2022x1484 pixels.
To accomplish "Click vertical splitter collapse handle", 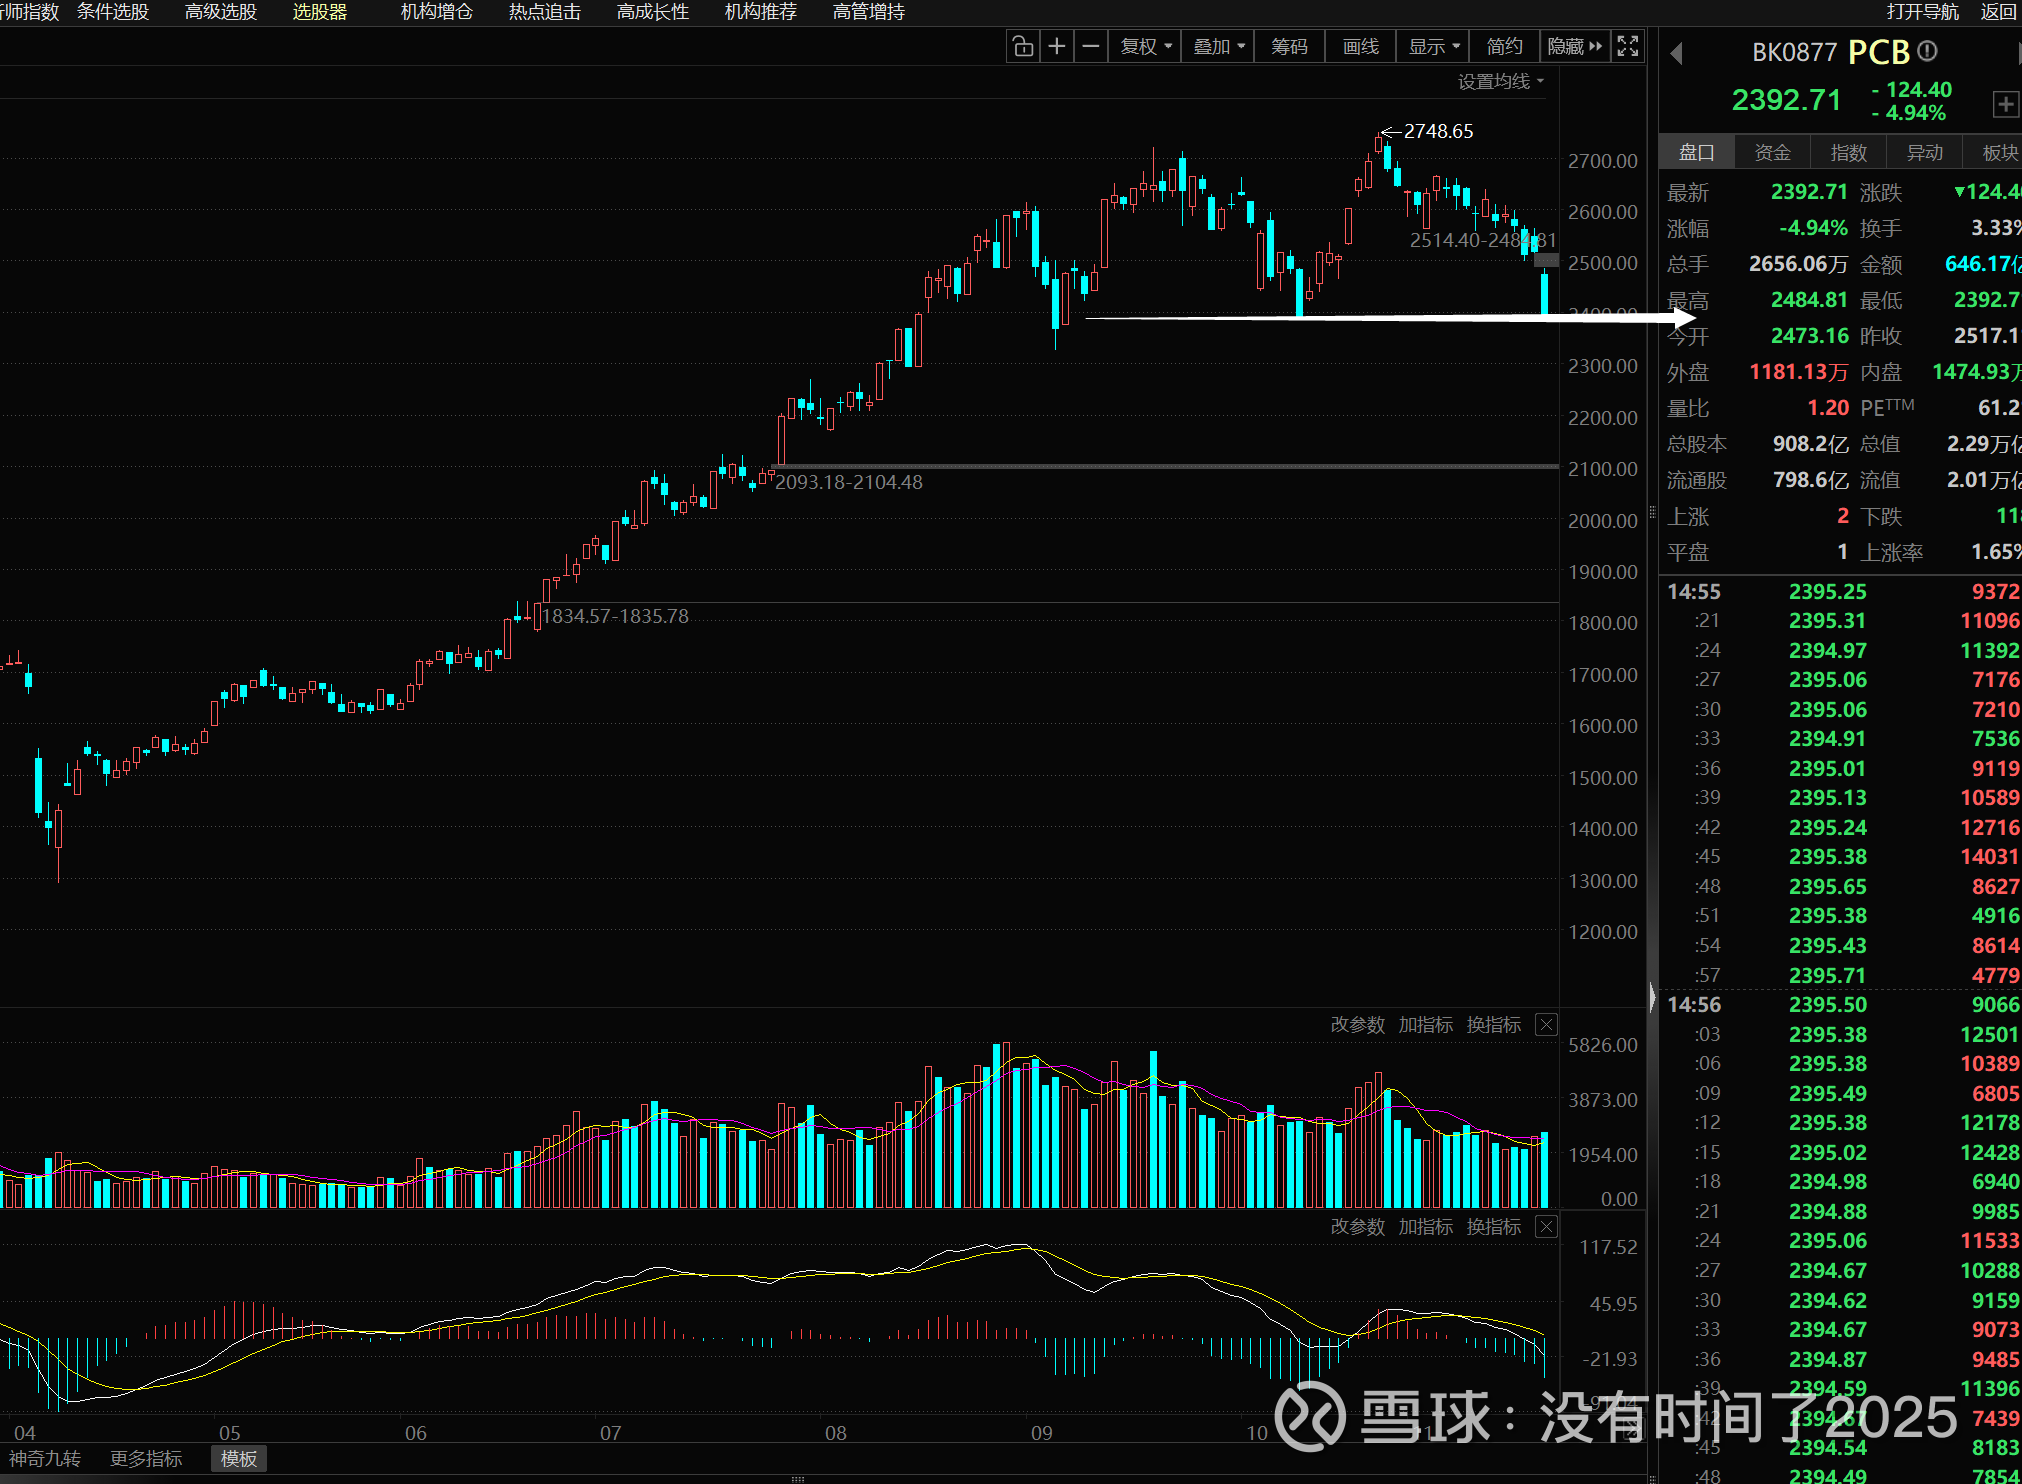I will tap(1652, 996).
